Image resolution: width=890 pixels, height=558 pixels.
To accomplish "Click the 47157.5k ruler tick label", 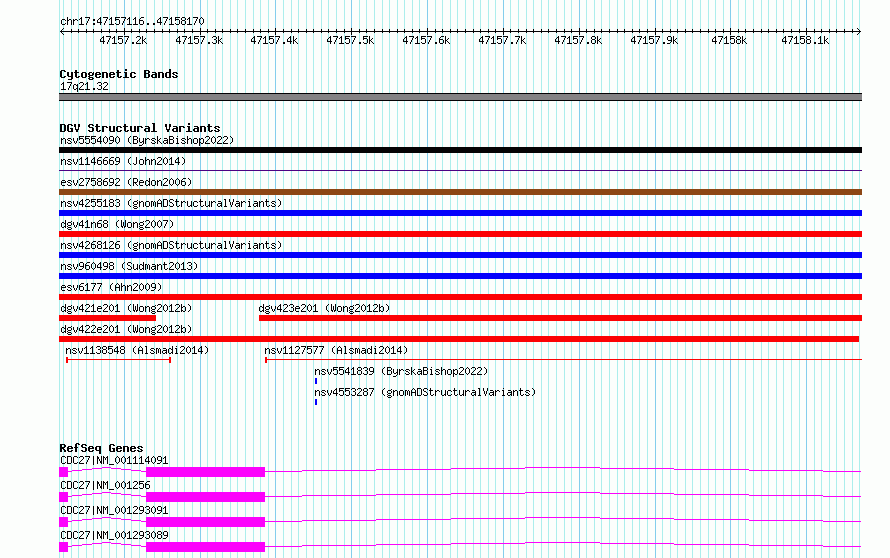I will (x=350, y=40).
